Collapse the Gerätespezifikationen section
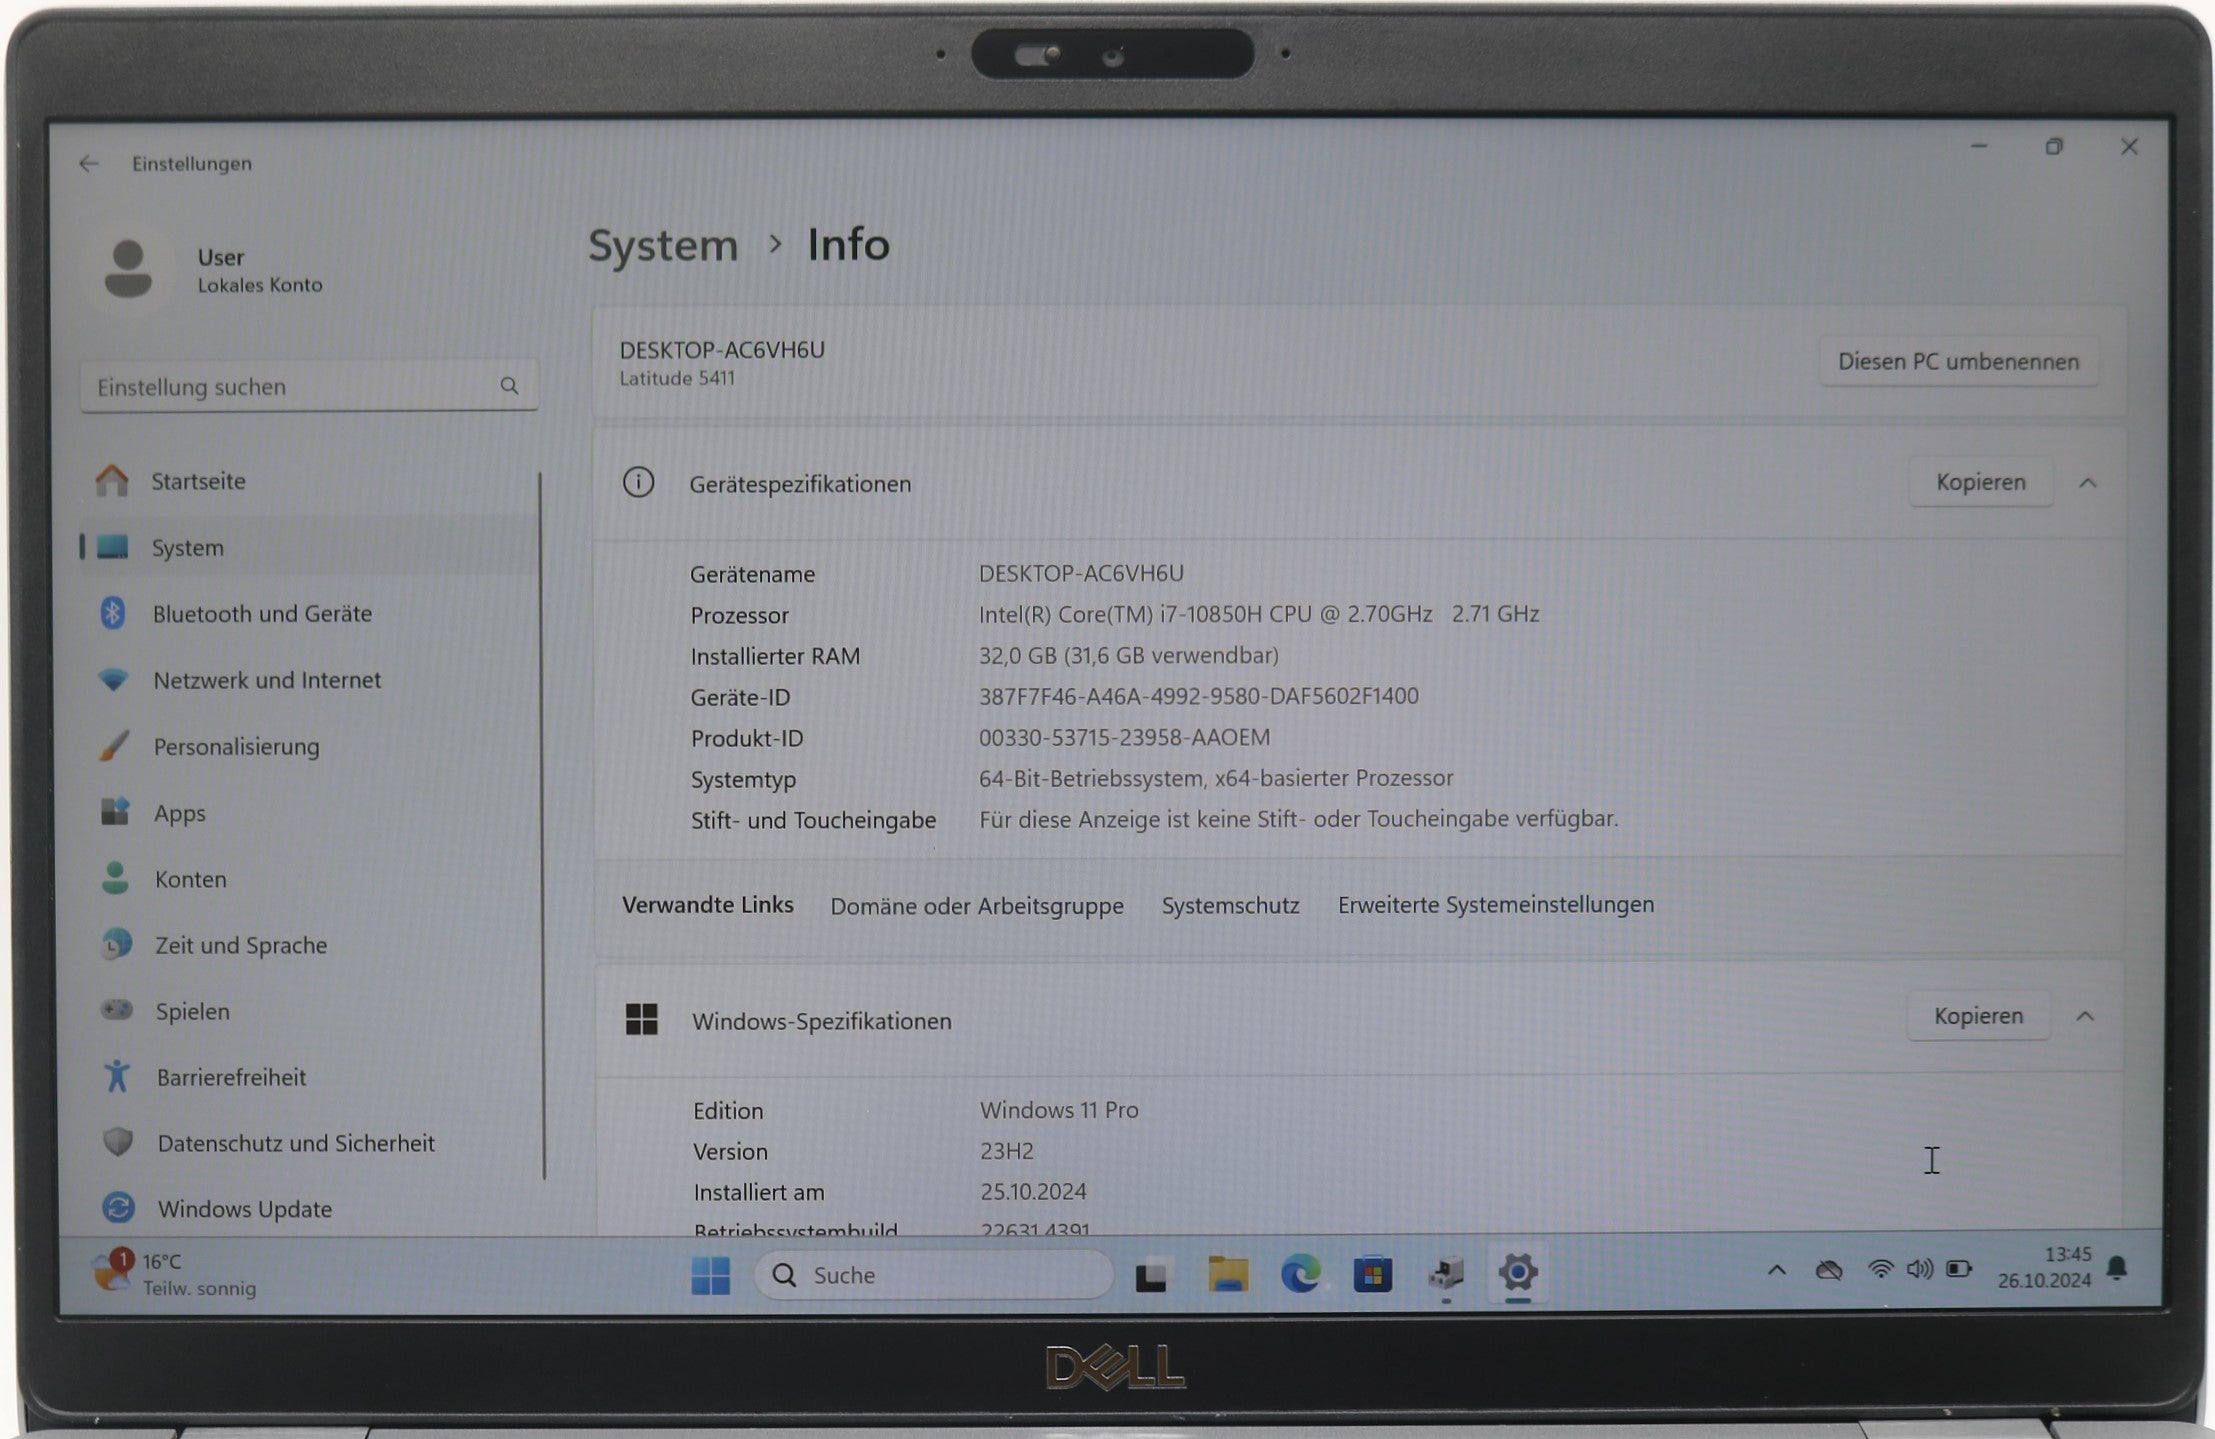This screenshot has height=1439, width=2215. click(x=2087, y=482)
